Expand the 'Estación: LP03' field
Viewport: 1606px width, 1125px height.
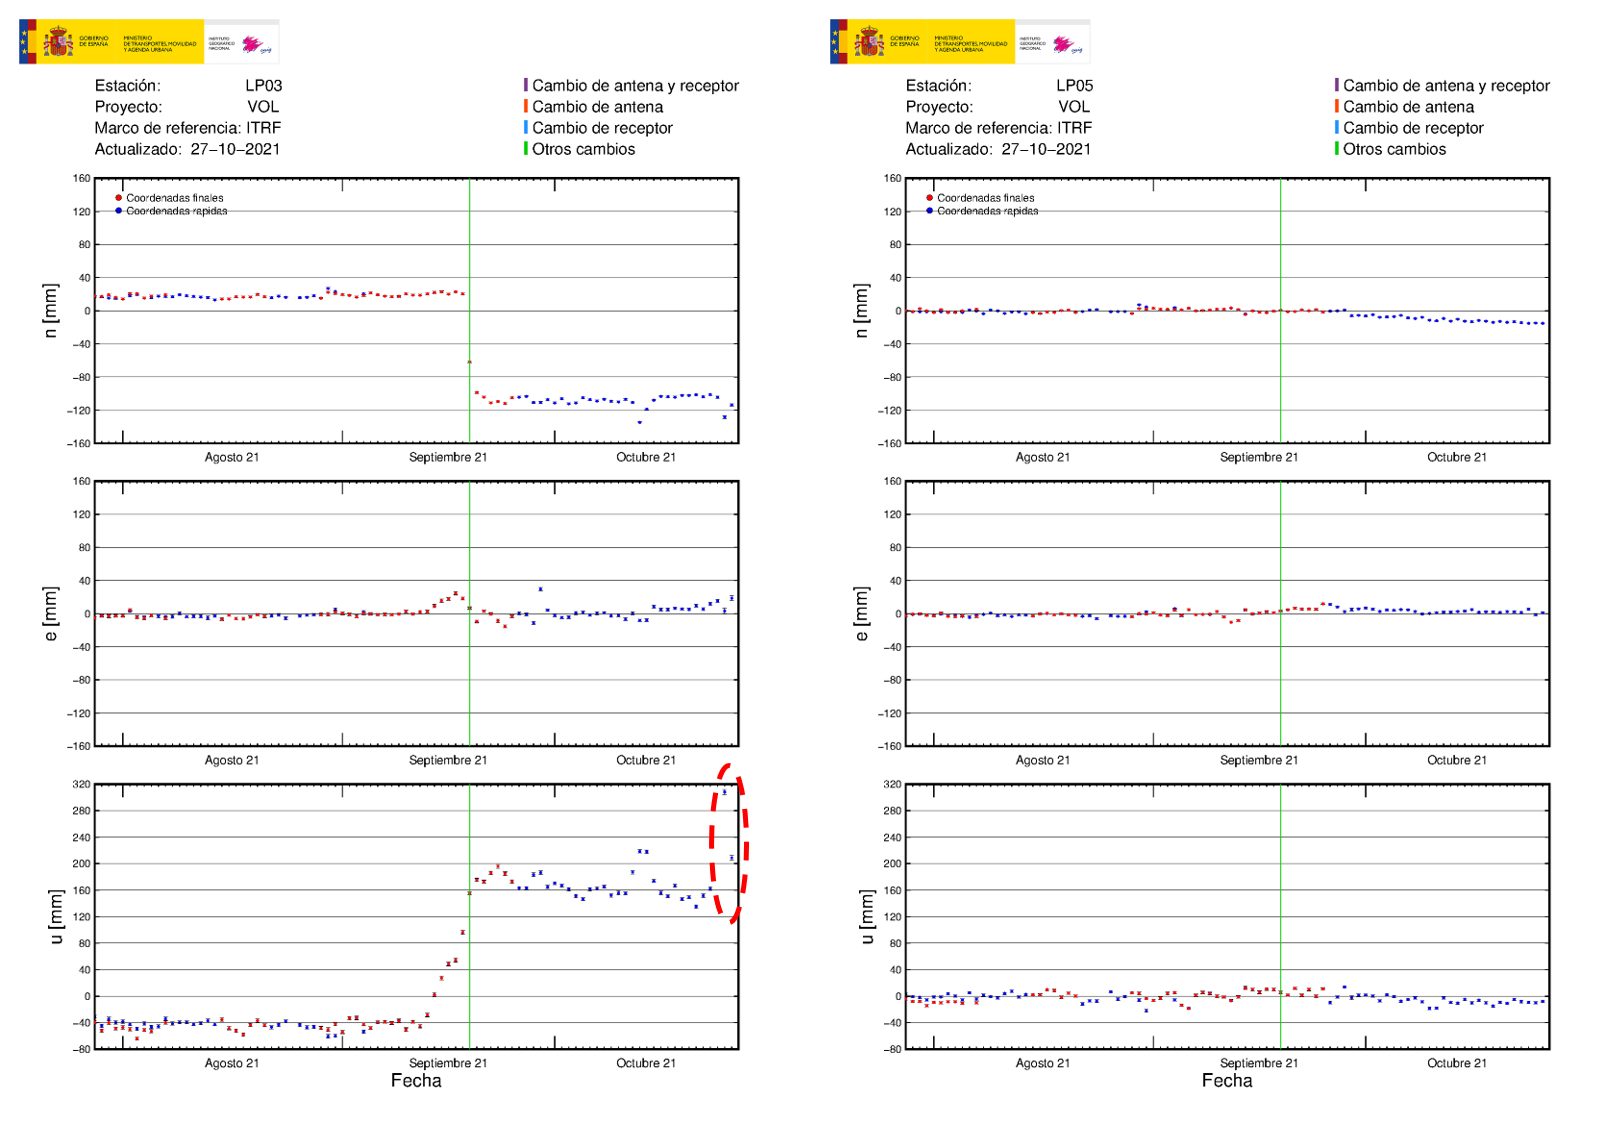tap(186, 86)
